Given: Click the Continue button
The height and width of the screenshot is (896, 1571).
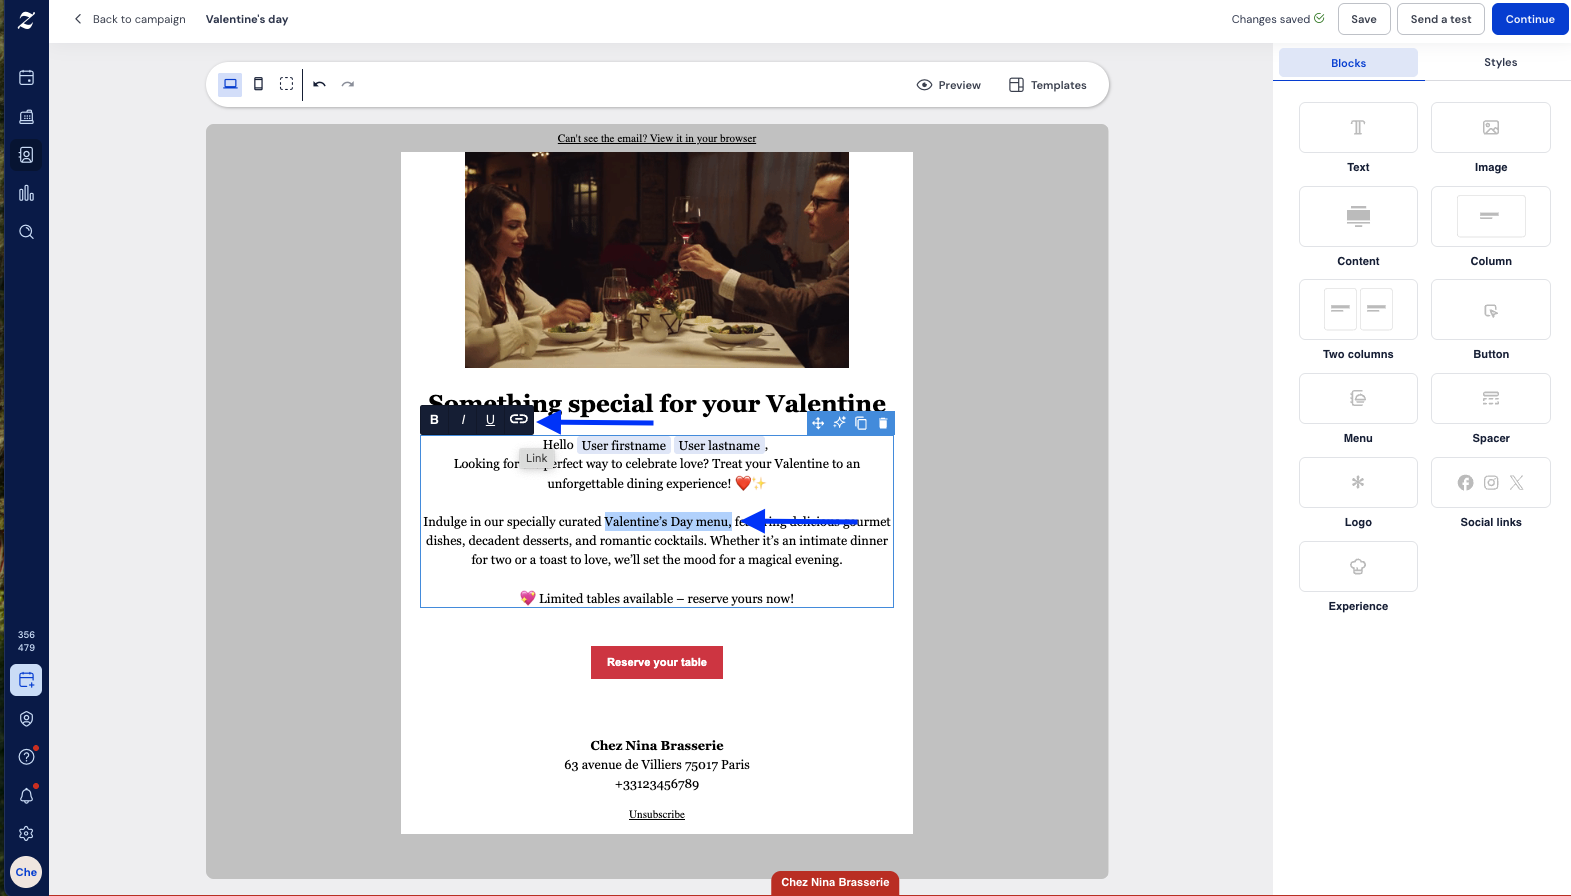Looking at the screenshot, I should (x=1529, y=19).
